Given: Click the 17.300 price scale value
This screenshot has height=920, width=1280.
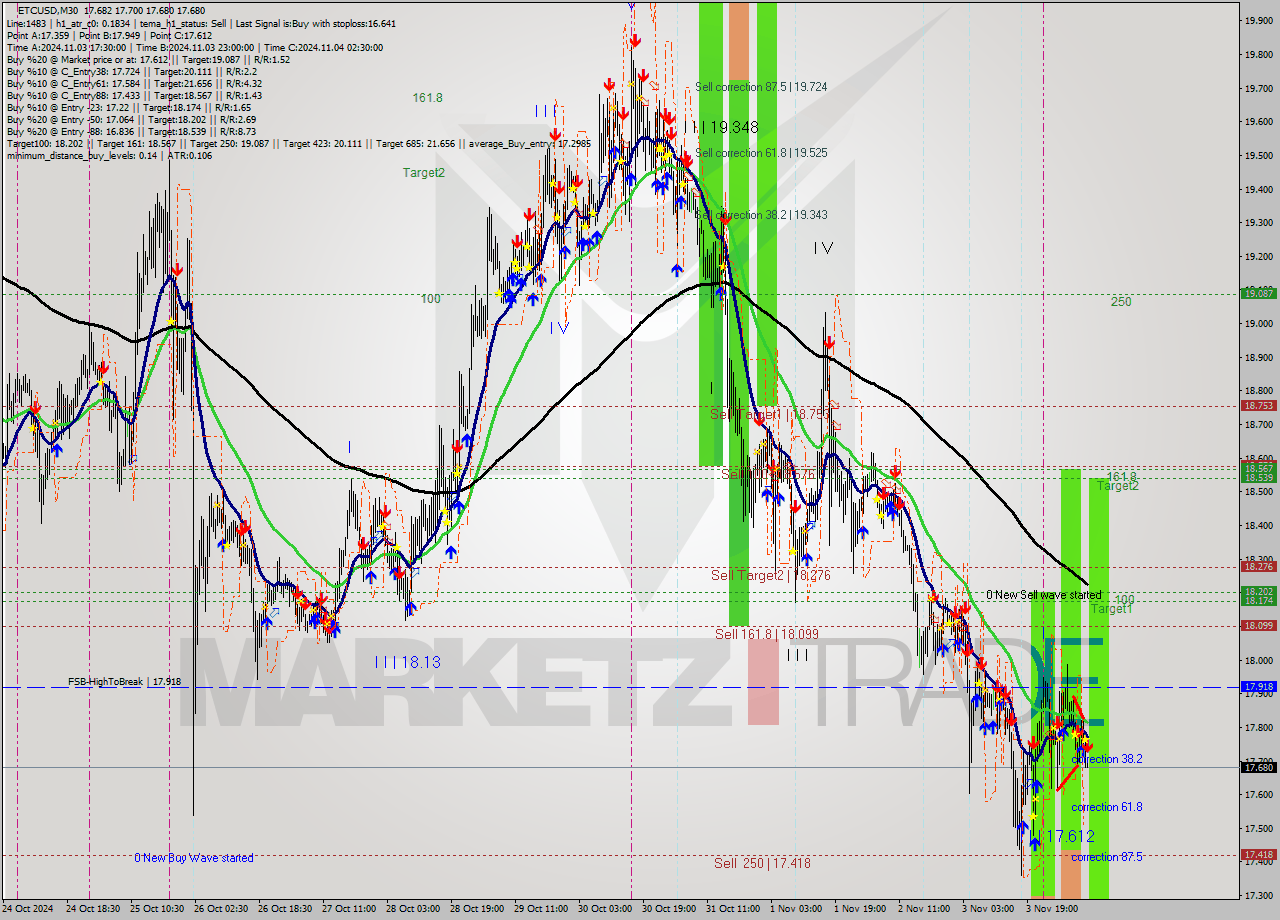Looking at the screenshot, I should coord(1257,895).
